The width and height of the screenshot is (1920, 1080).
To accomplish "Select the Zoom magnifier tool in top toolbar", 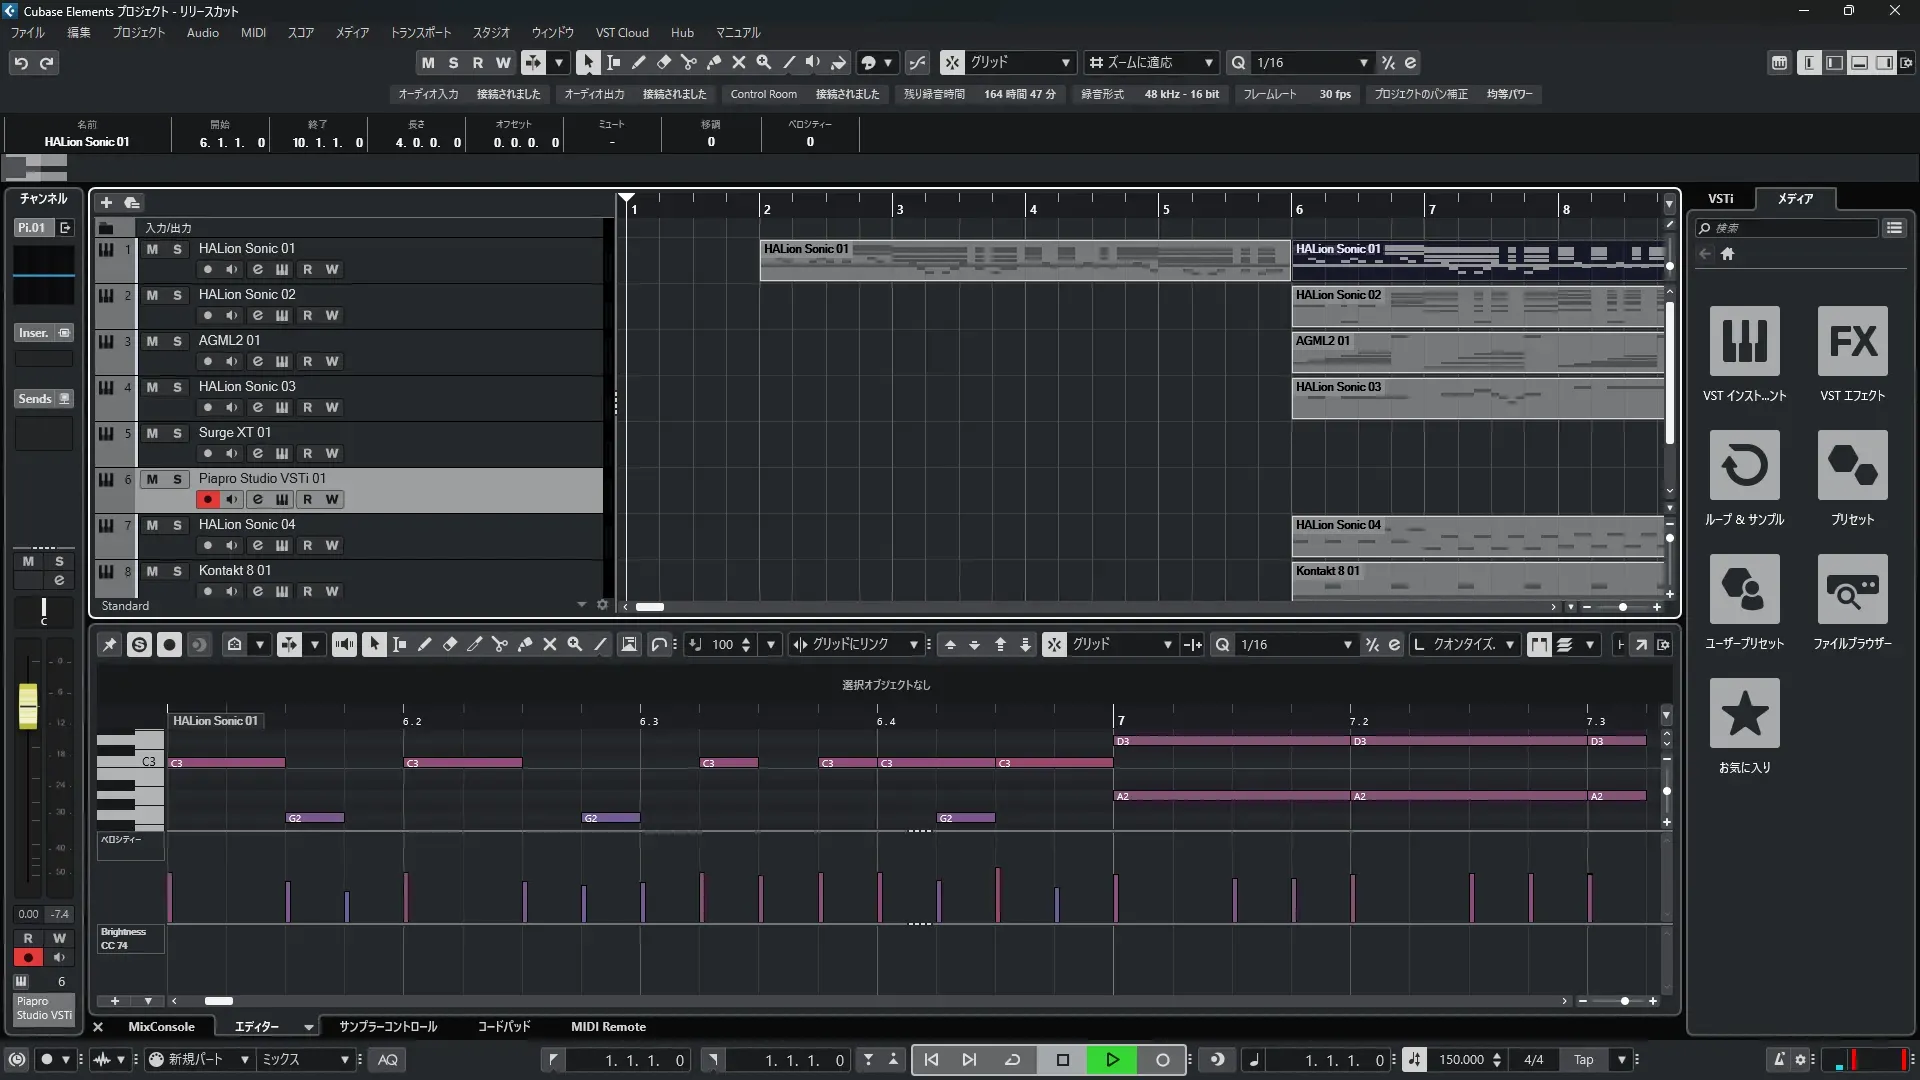I will coord(763,62).
